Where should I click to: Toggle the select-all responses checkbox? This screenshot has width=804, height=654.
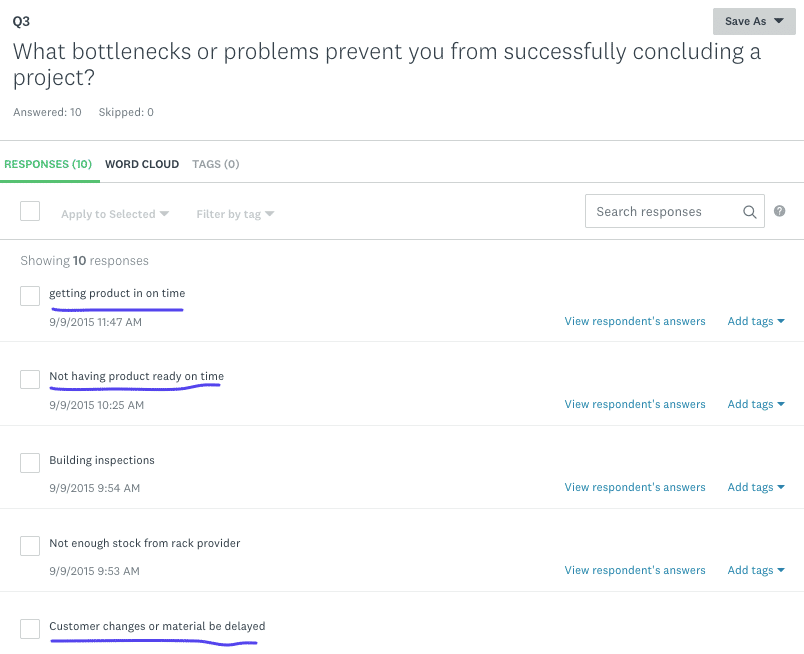point(29,211)
